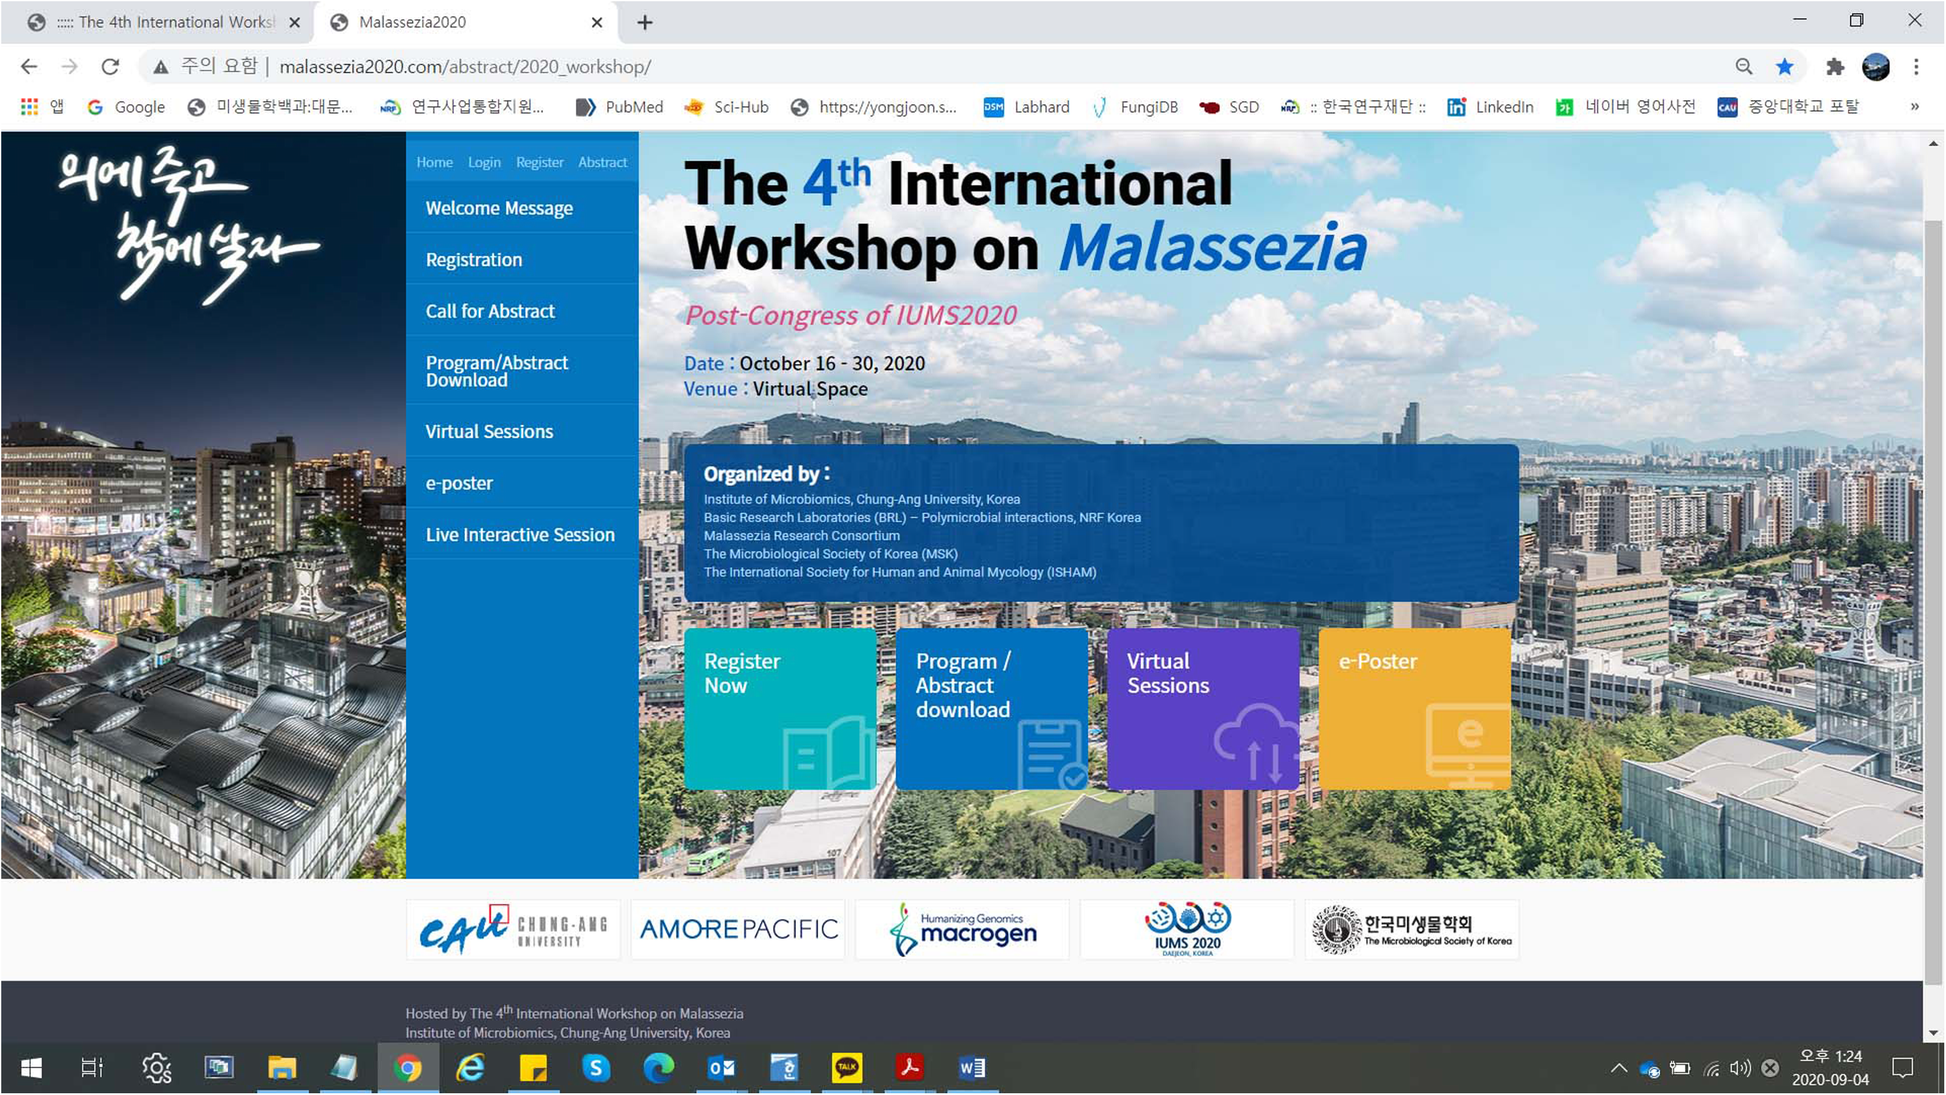Open Program/Abstract Download in sidebar
This screenshot has width=1946, height=1095.
(x=522, y=371)
